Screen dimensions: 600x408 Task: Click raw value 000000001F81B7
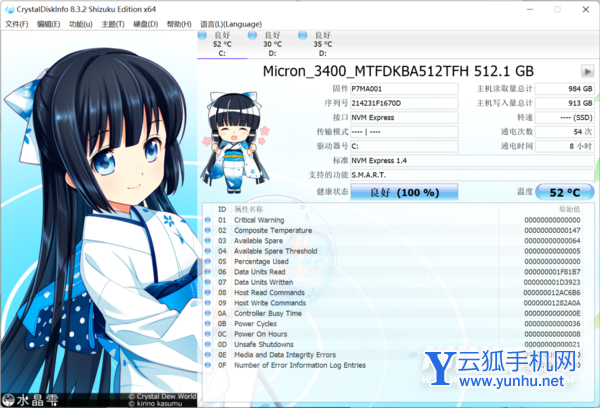tap(552, 272)
